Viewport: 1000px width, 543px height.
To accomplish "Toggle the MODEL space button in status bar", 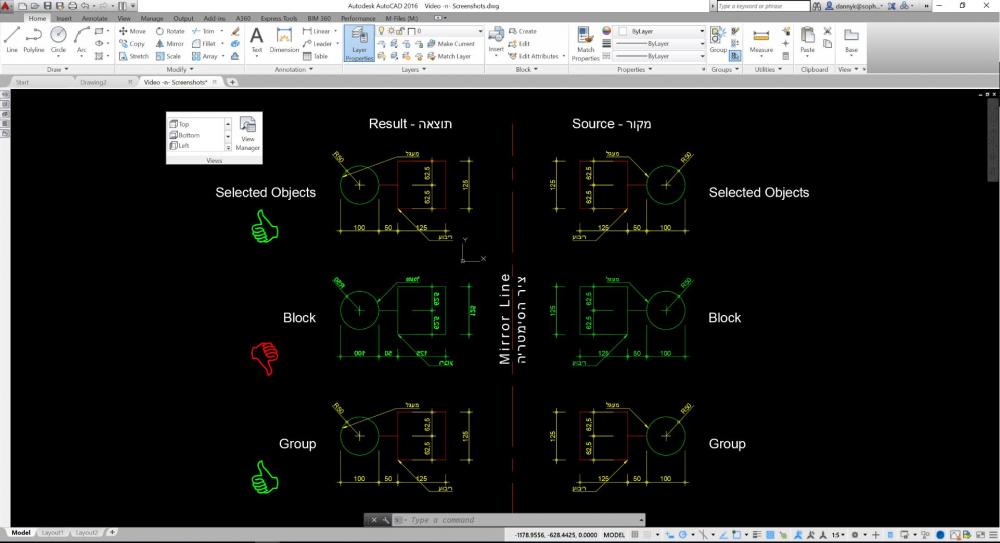I will click(x=613, y=533).
